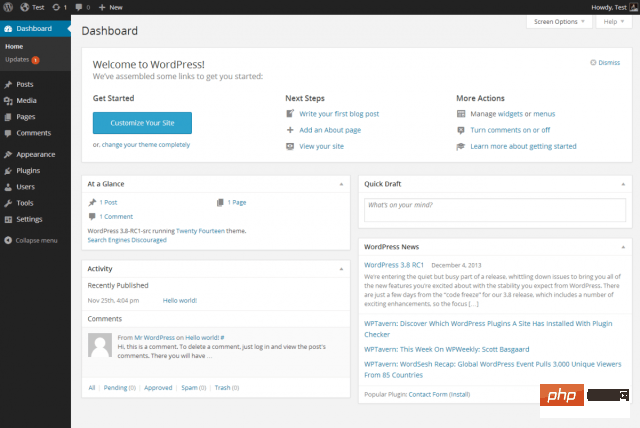Expand the Screen Options dropdown

tap(559, 22)
